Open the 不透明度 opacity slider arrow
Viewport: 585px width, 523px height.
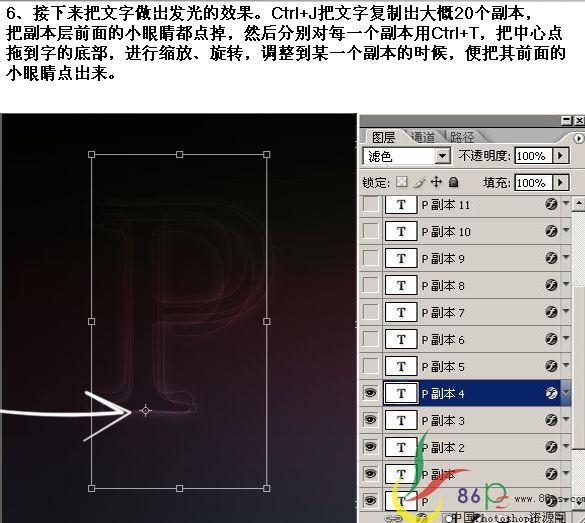(561, 155)
